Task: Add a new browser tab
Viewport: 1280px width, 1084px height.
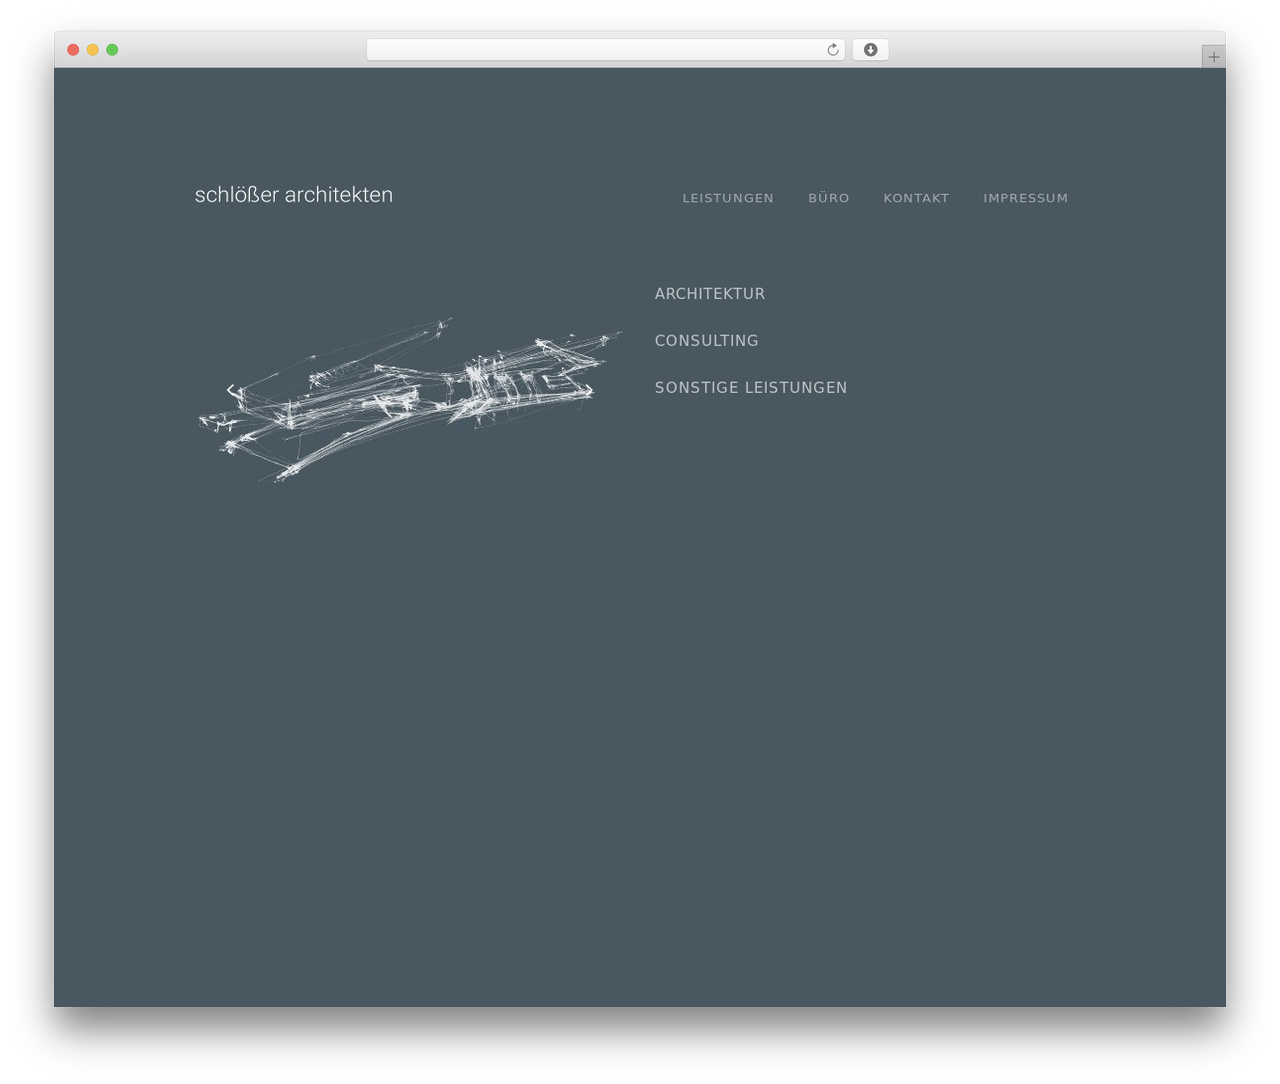Action: pyautogui.click(x=1213, y=57)
